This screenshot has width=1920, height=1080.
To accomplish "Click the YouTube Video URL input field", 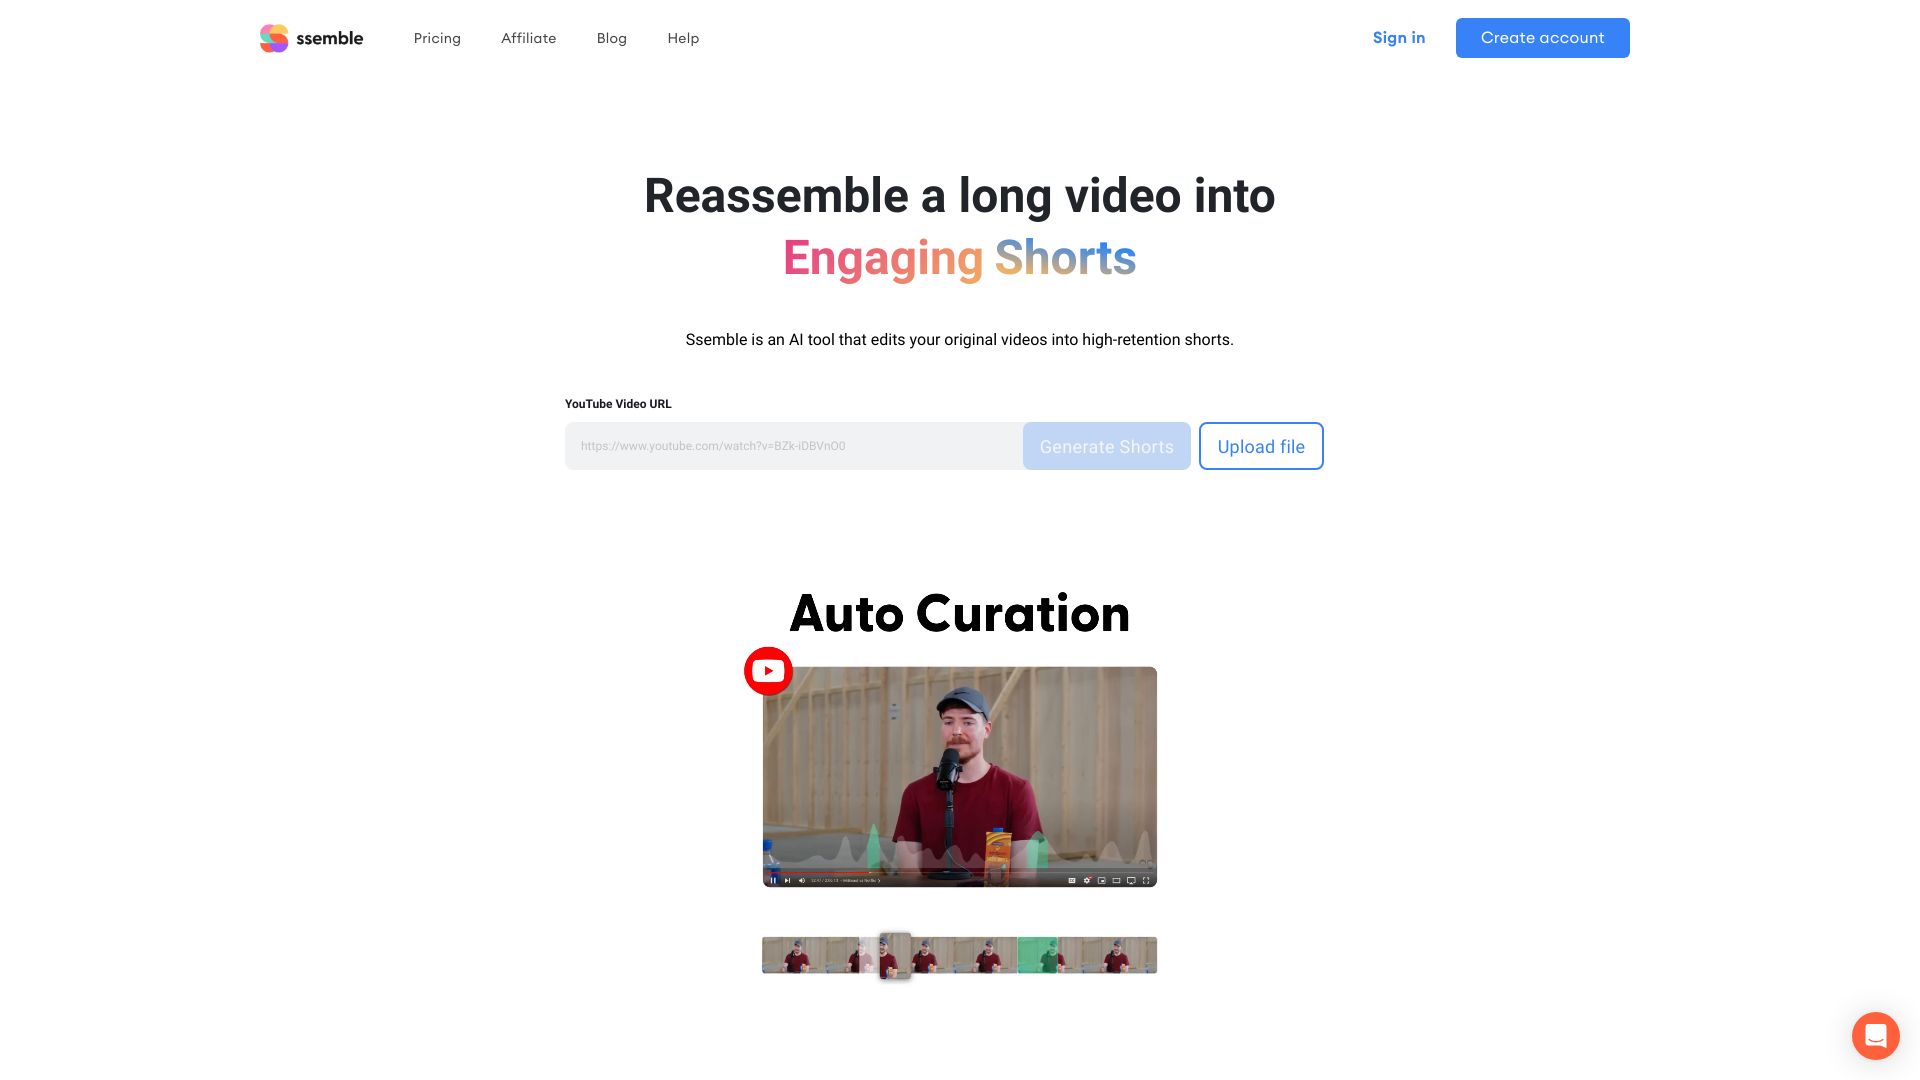I will click(791, 446).
